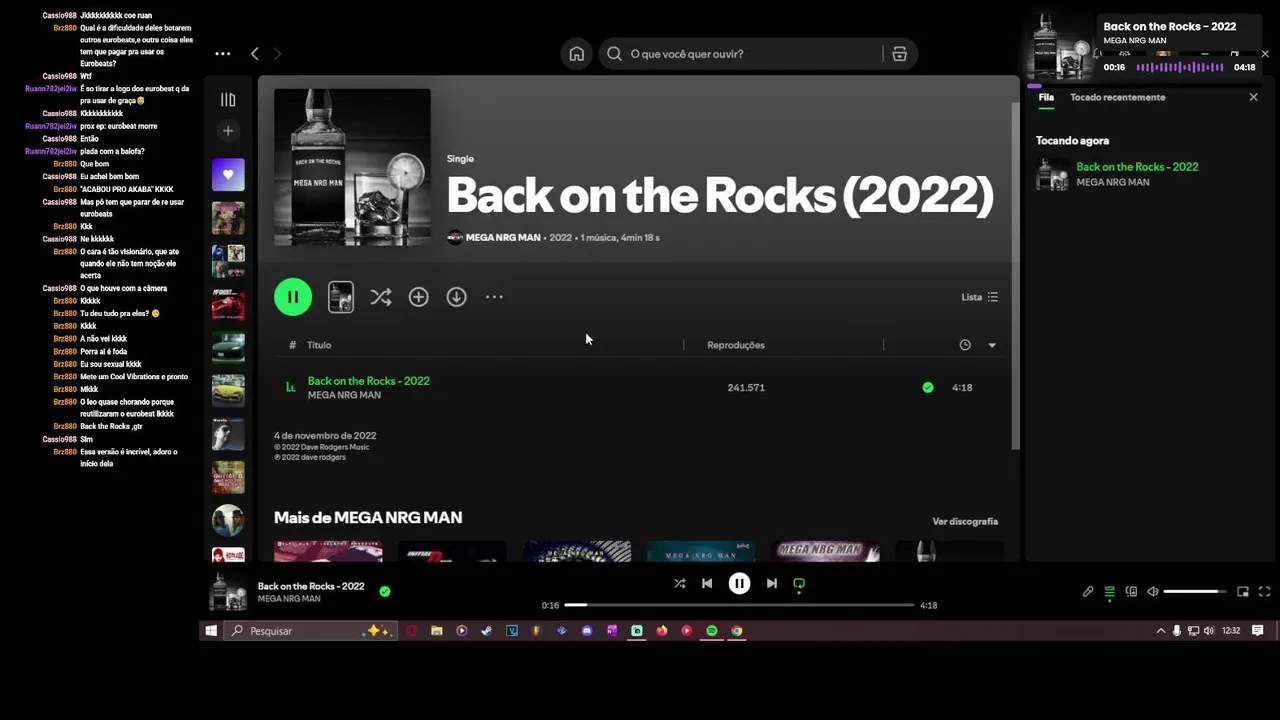Switch to the Fila tab
Image resolution: width=1280 pixels, height=720 pixels.
[1046, 98]
